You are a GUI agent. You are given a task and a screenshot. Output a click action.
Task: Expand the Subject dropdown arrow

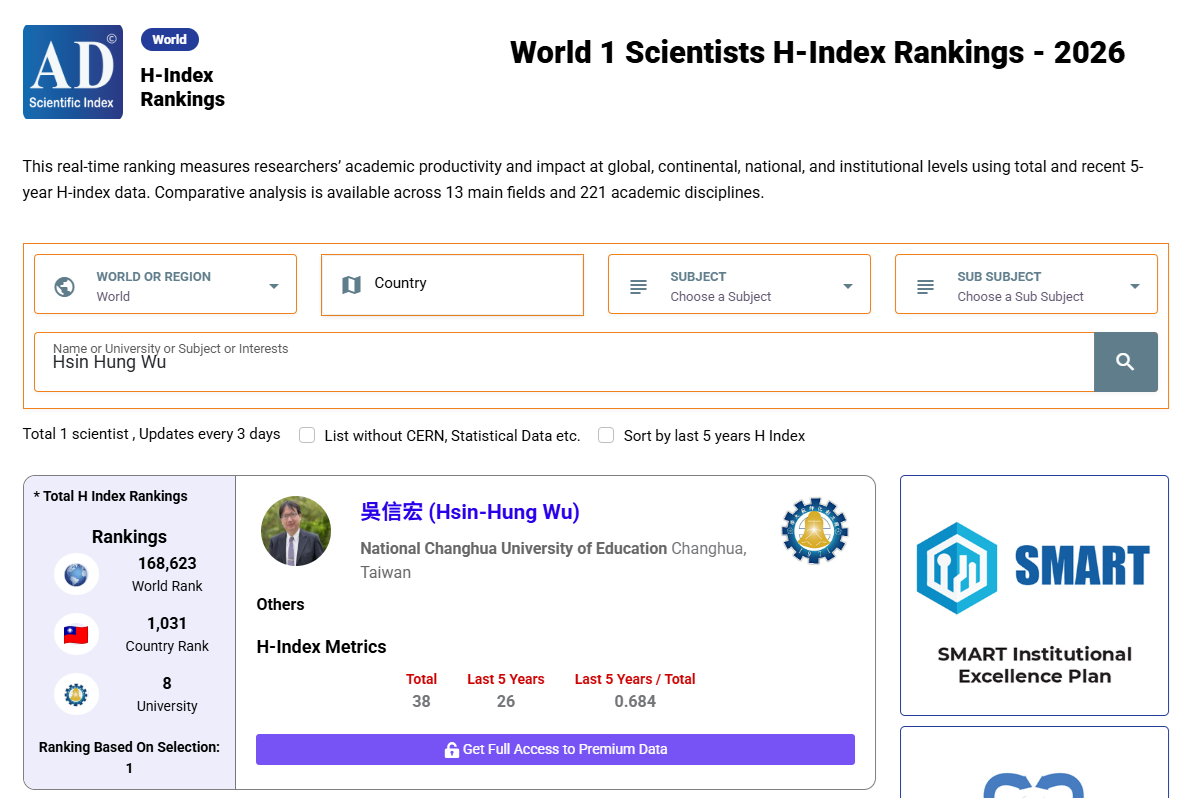[848, 286]
